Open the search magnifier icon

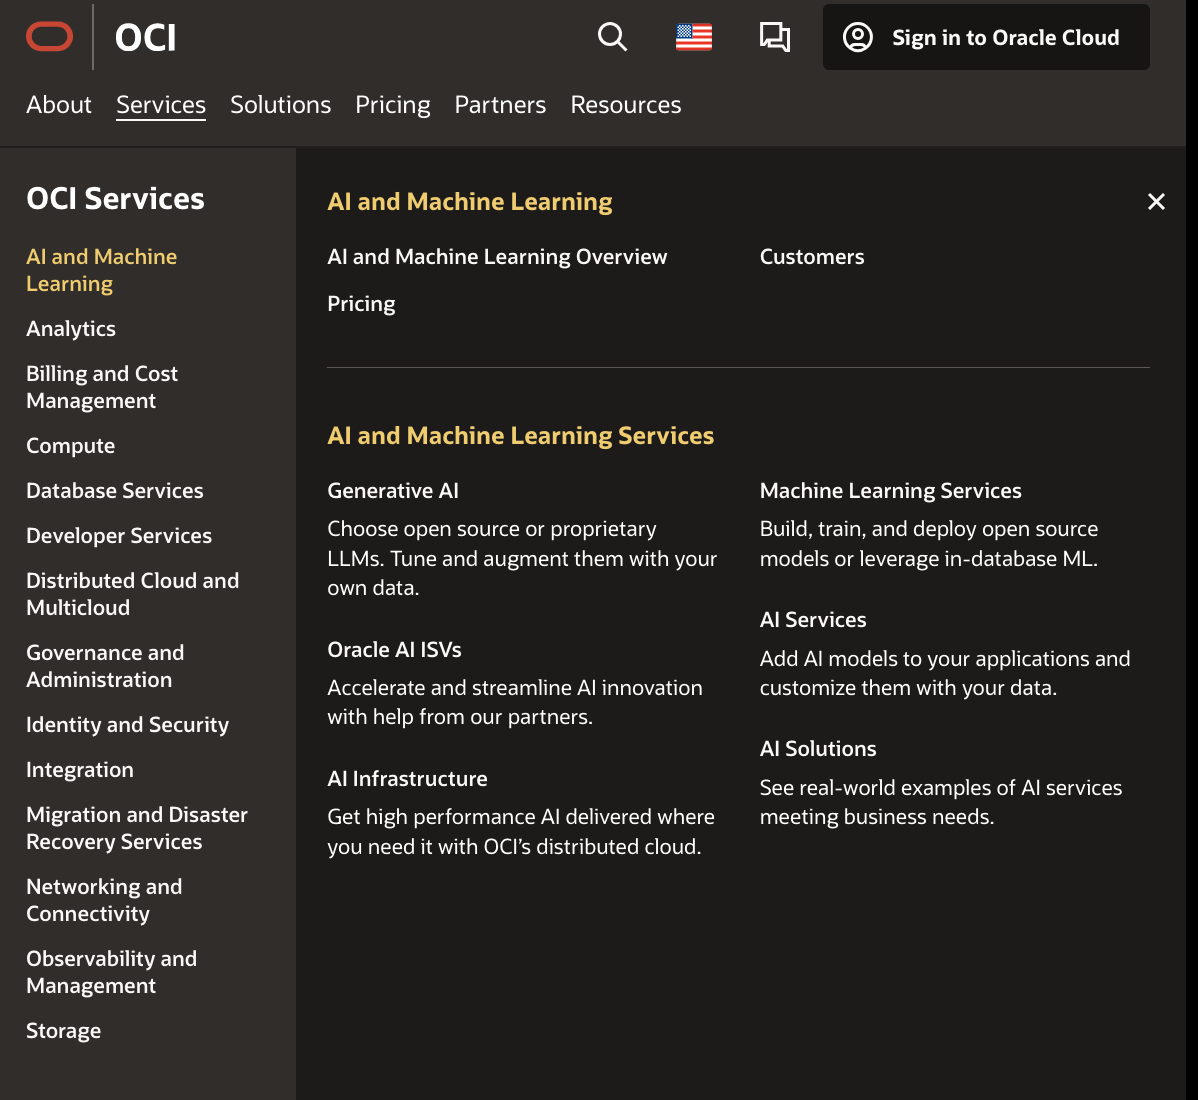612,37
